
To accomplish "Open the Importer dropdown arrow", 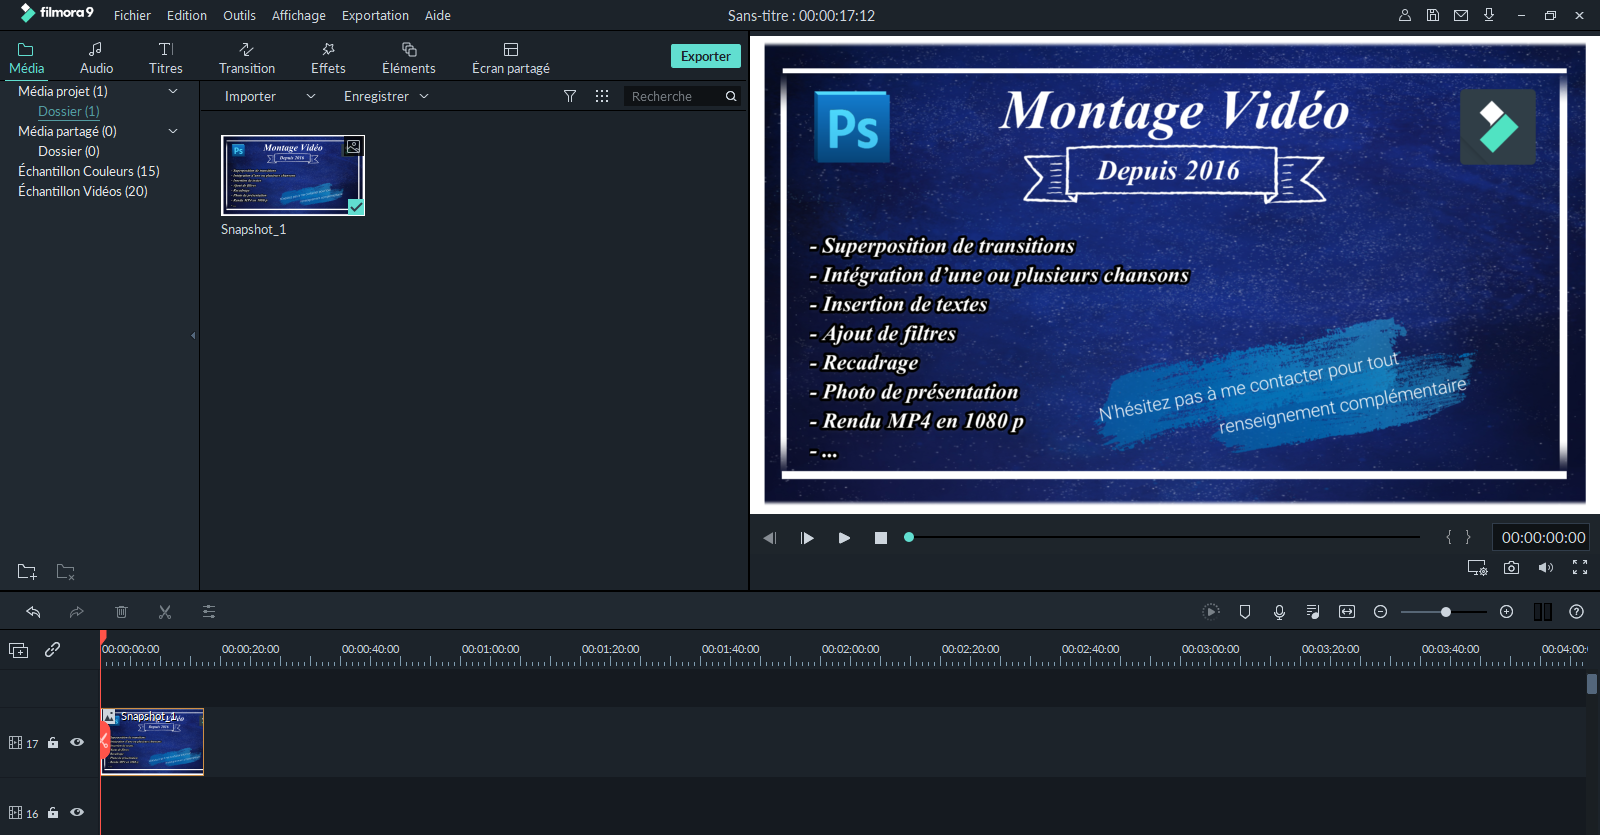I will pos(311,96).
